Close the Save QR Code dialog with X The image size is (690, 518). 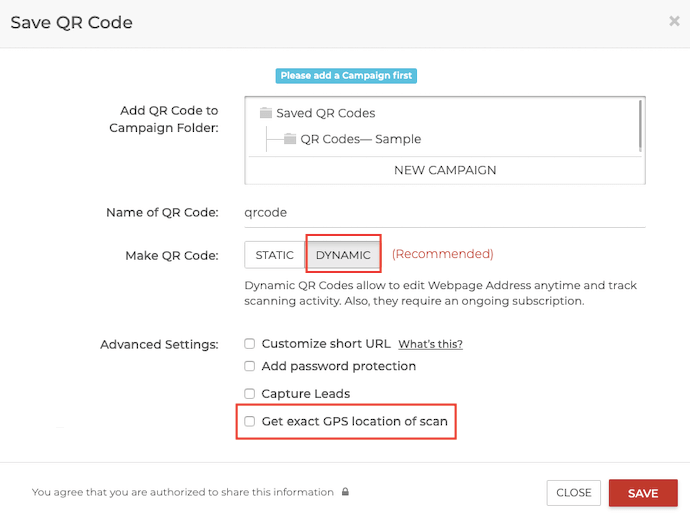(x=674, y=21)
